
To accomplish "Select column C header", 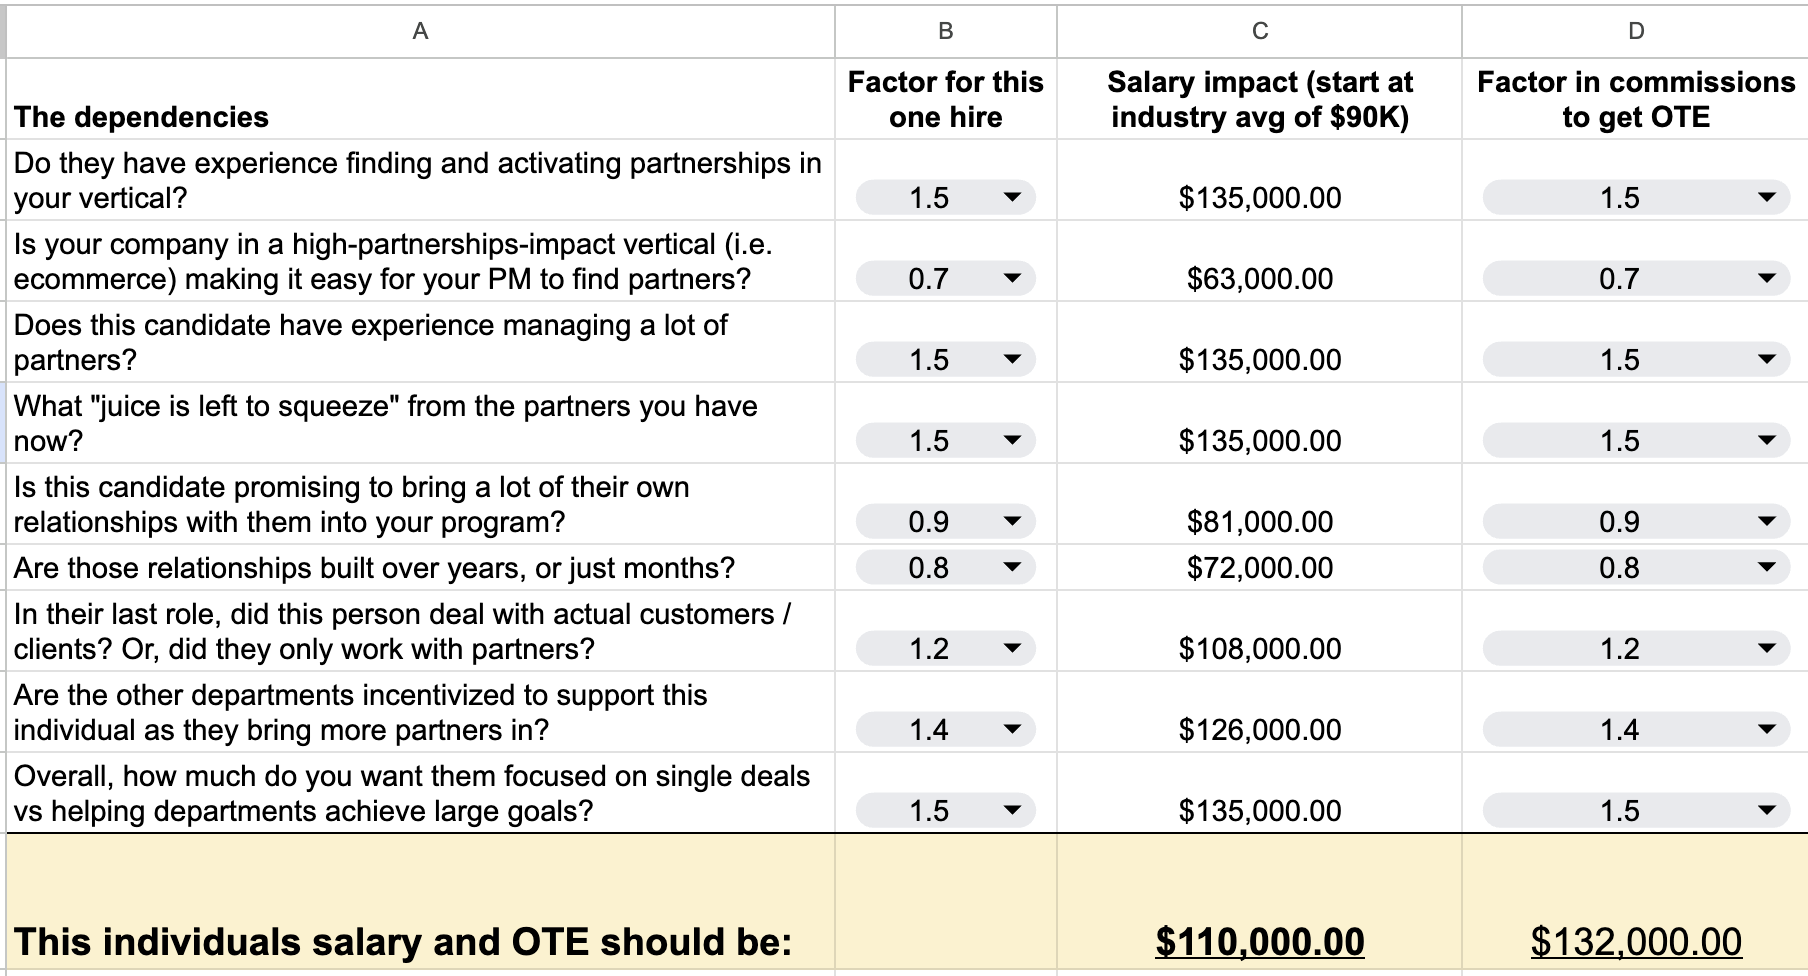I will (x=1260, y=31).
